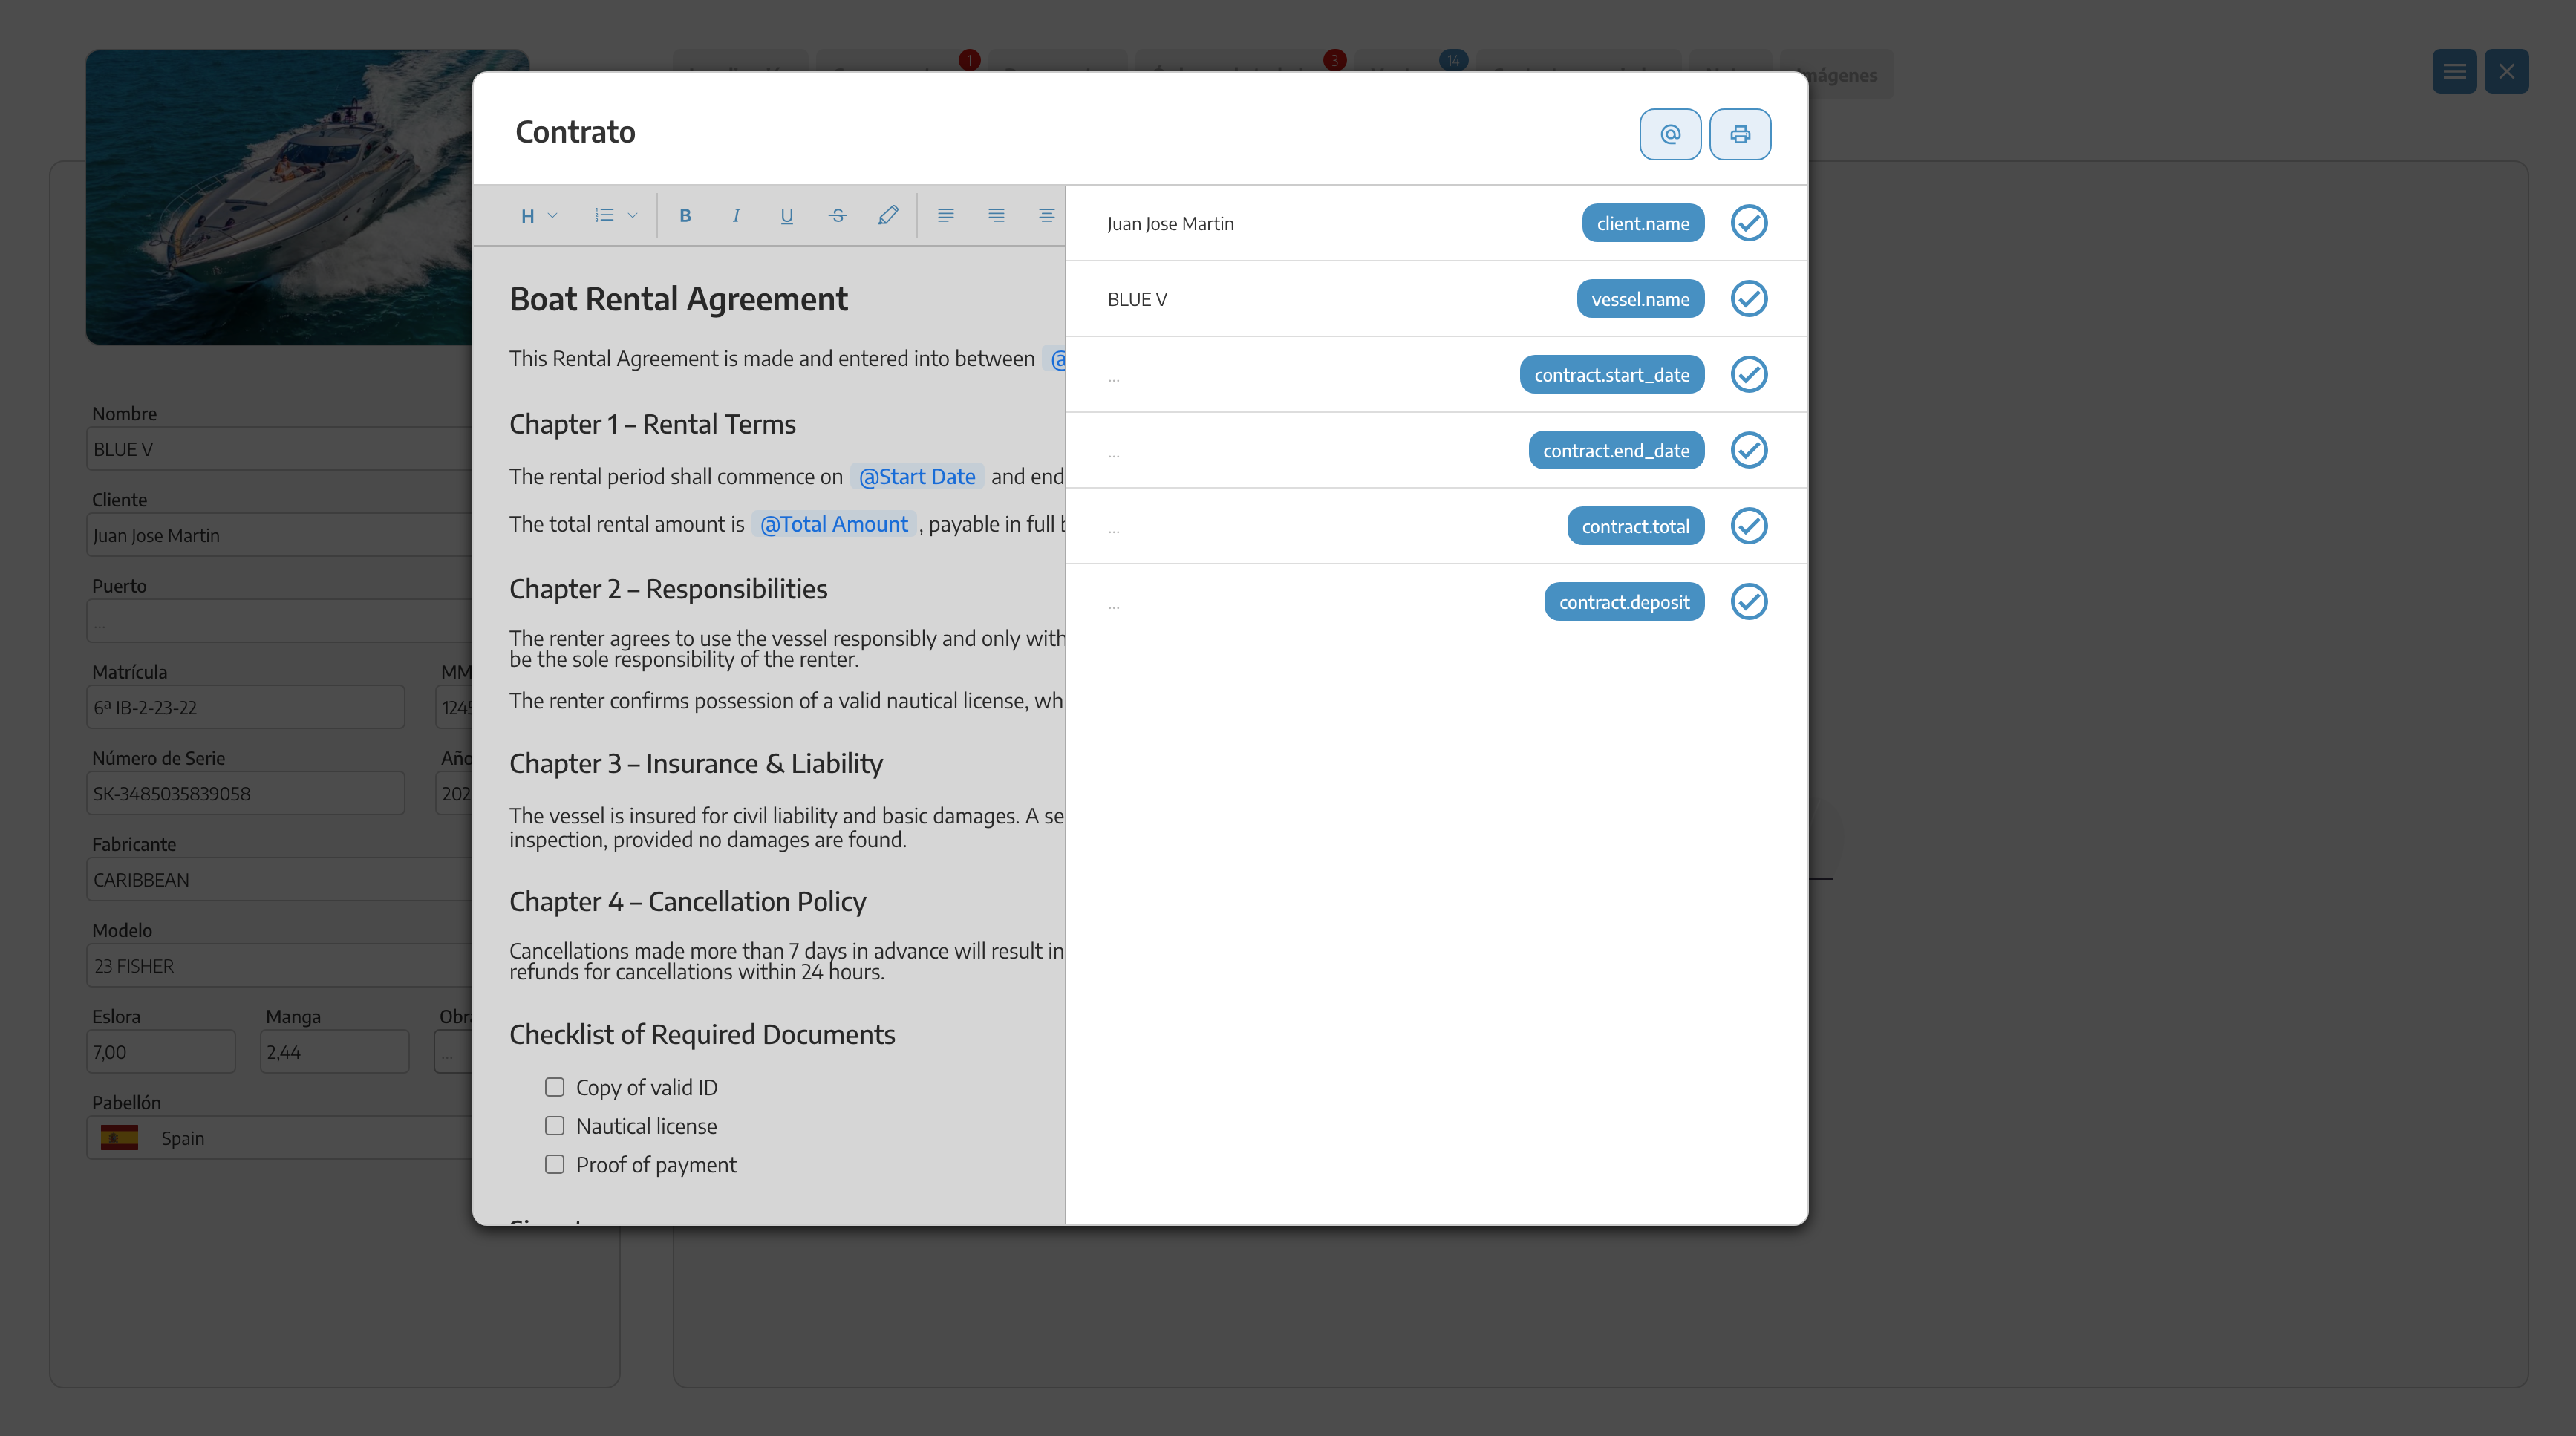Click the @Start Date mention in document
The image size is (2576, 1436).
tap(917, 477)
